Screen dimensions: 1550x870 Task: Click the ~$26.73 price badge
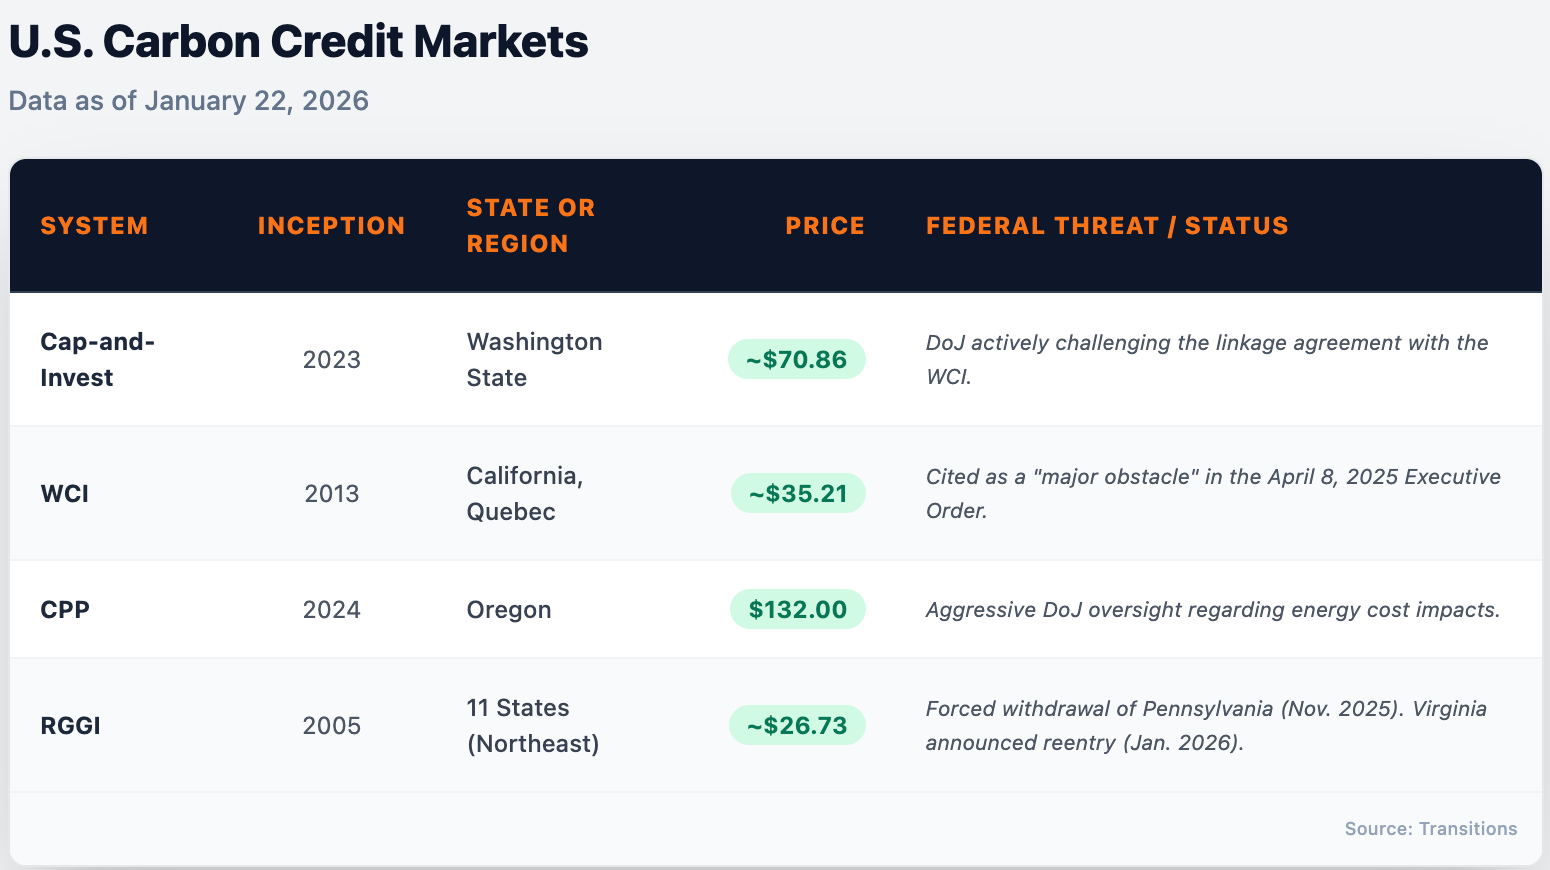pos(797,726)
